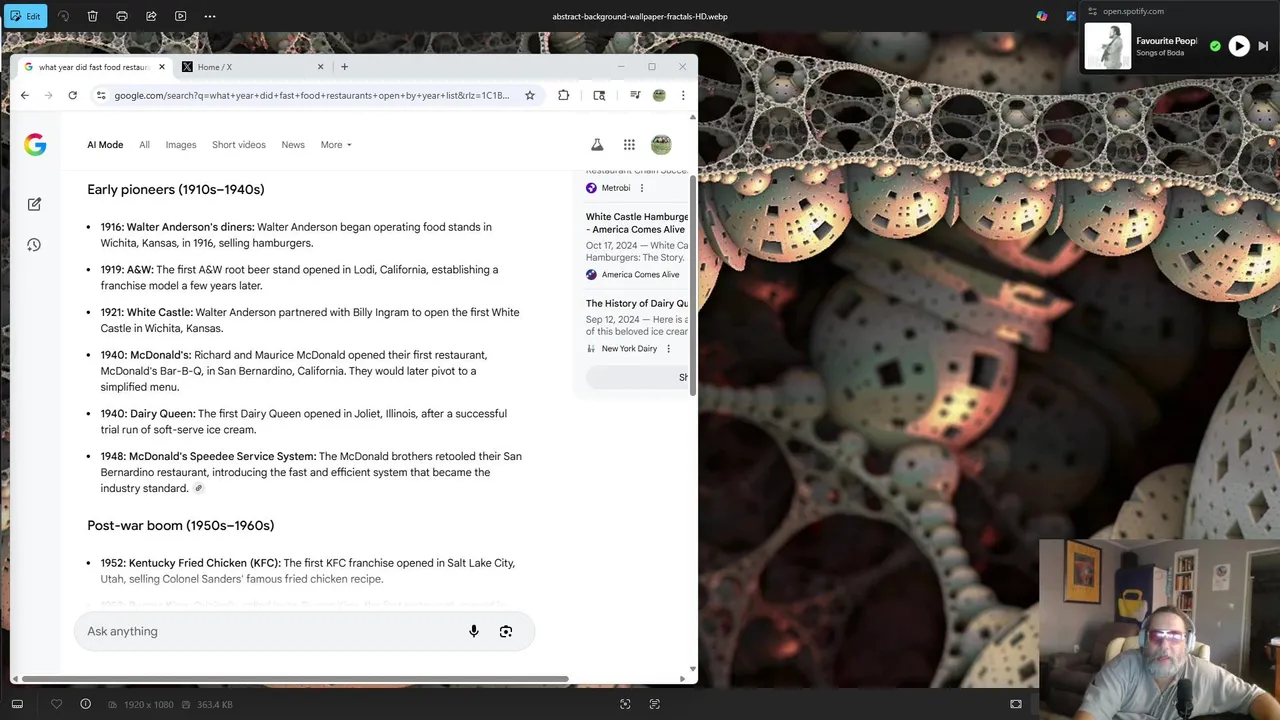Reload the Google page
The image size is (1280, 720).
(x=72, y=95)
